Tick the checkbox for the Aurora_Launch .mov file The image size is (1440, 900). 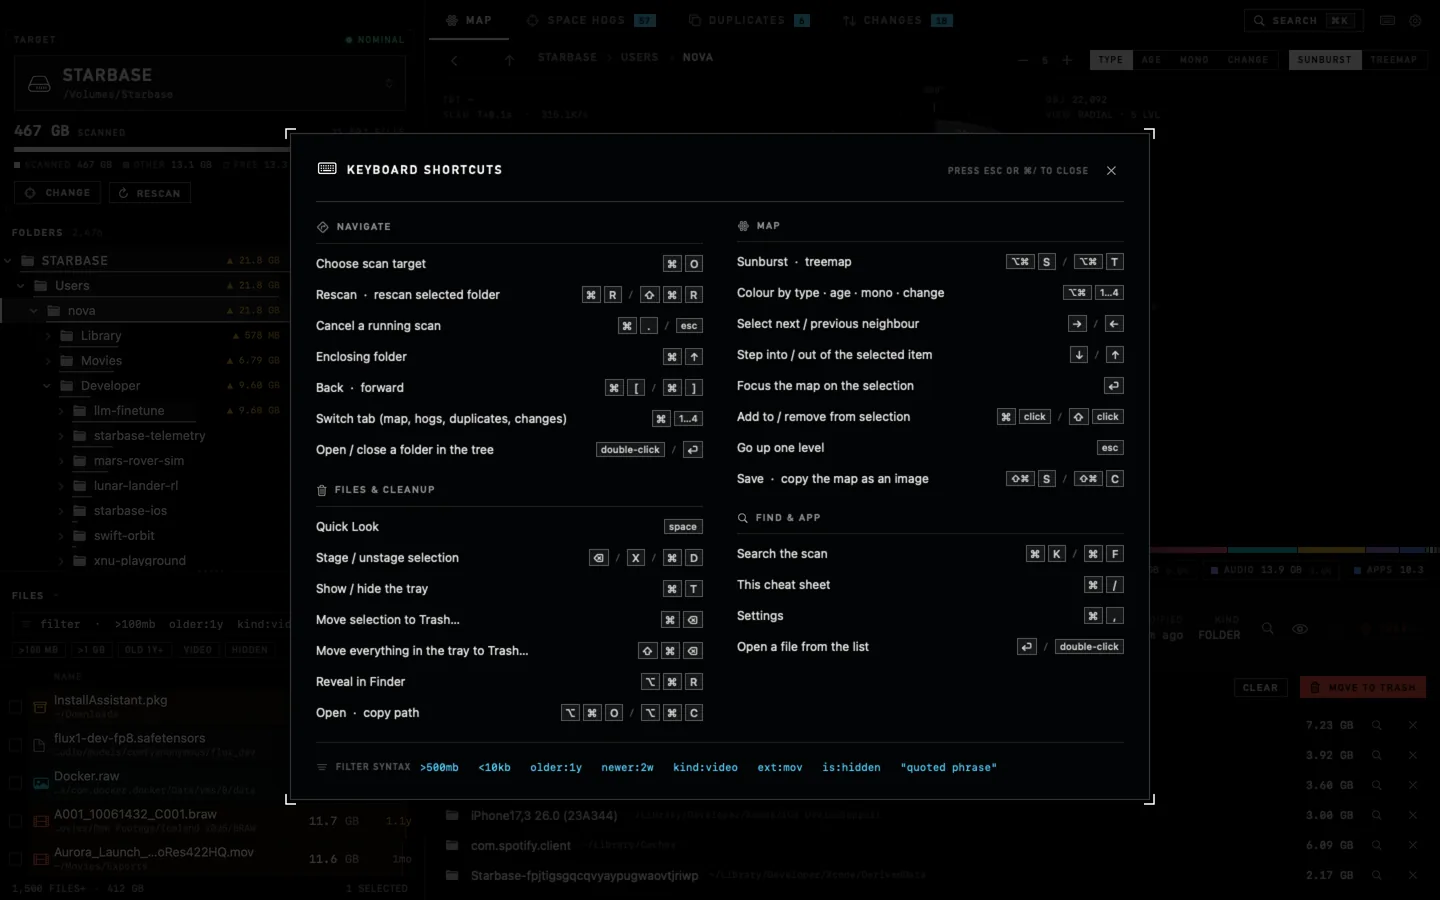(x=15, y=859)
